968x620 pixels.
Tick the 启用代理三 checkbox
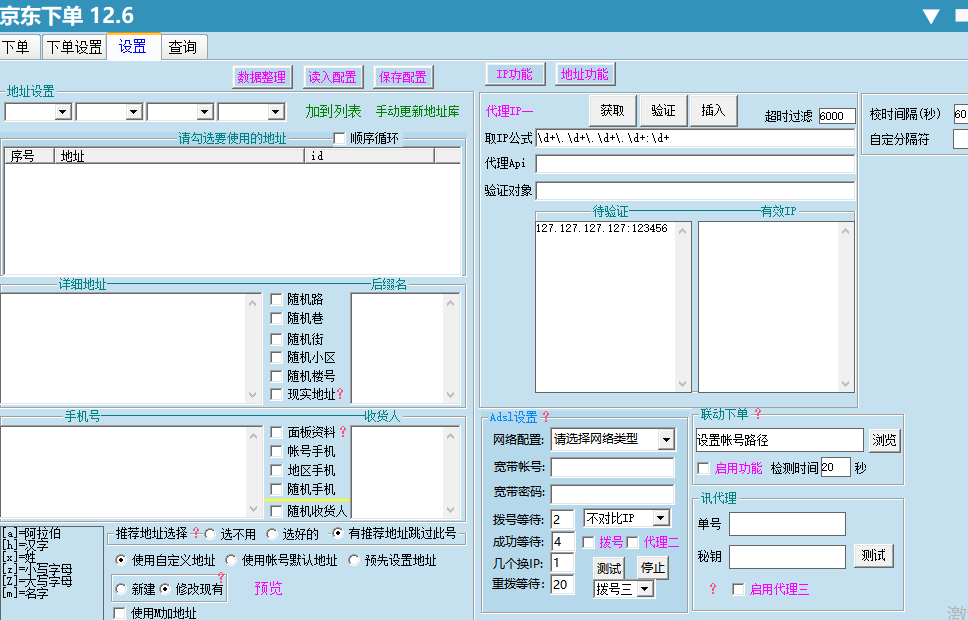739,589
